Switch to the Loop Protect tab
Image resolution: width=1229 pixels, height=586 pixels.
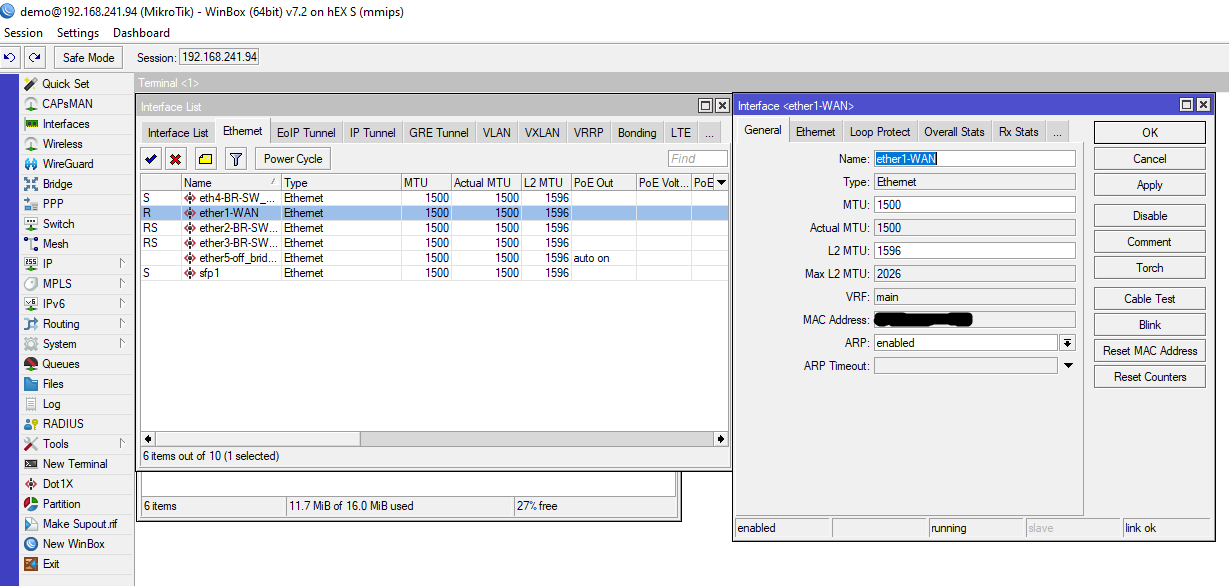[x=879, y=130]
